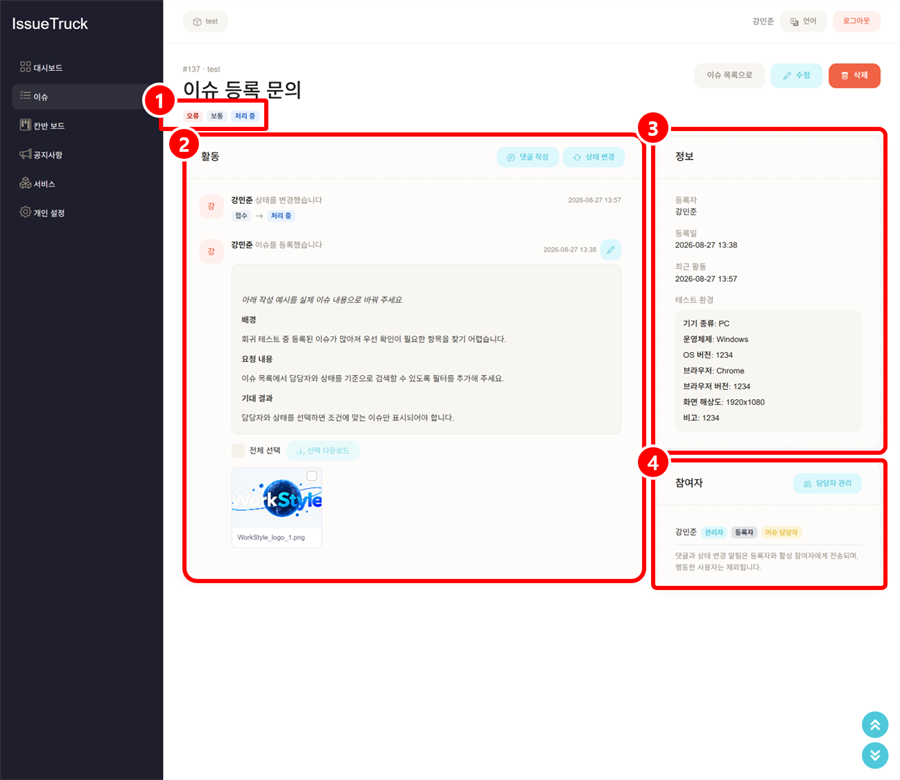The height and width of the screenshot is (780, 900).
Task: Click the 이슈 등록 문의 title
Action: click(x=242, y=90)
